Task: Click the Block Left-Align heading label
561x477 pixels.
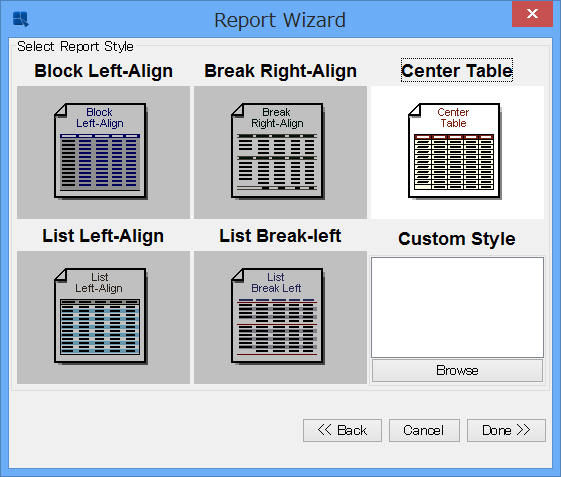Action: coord(103,71)
